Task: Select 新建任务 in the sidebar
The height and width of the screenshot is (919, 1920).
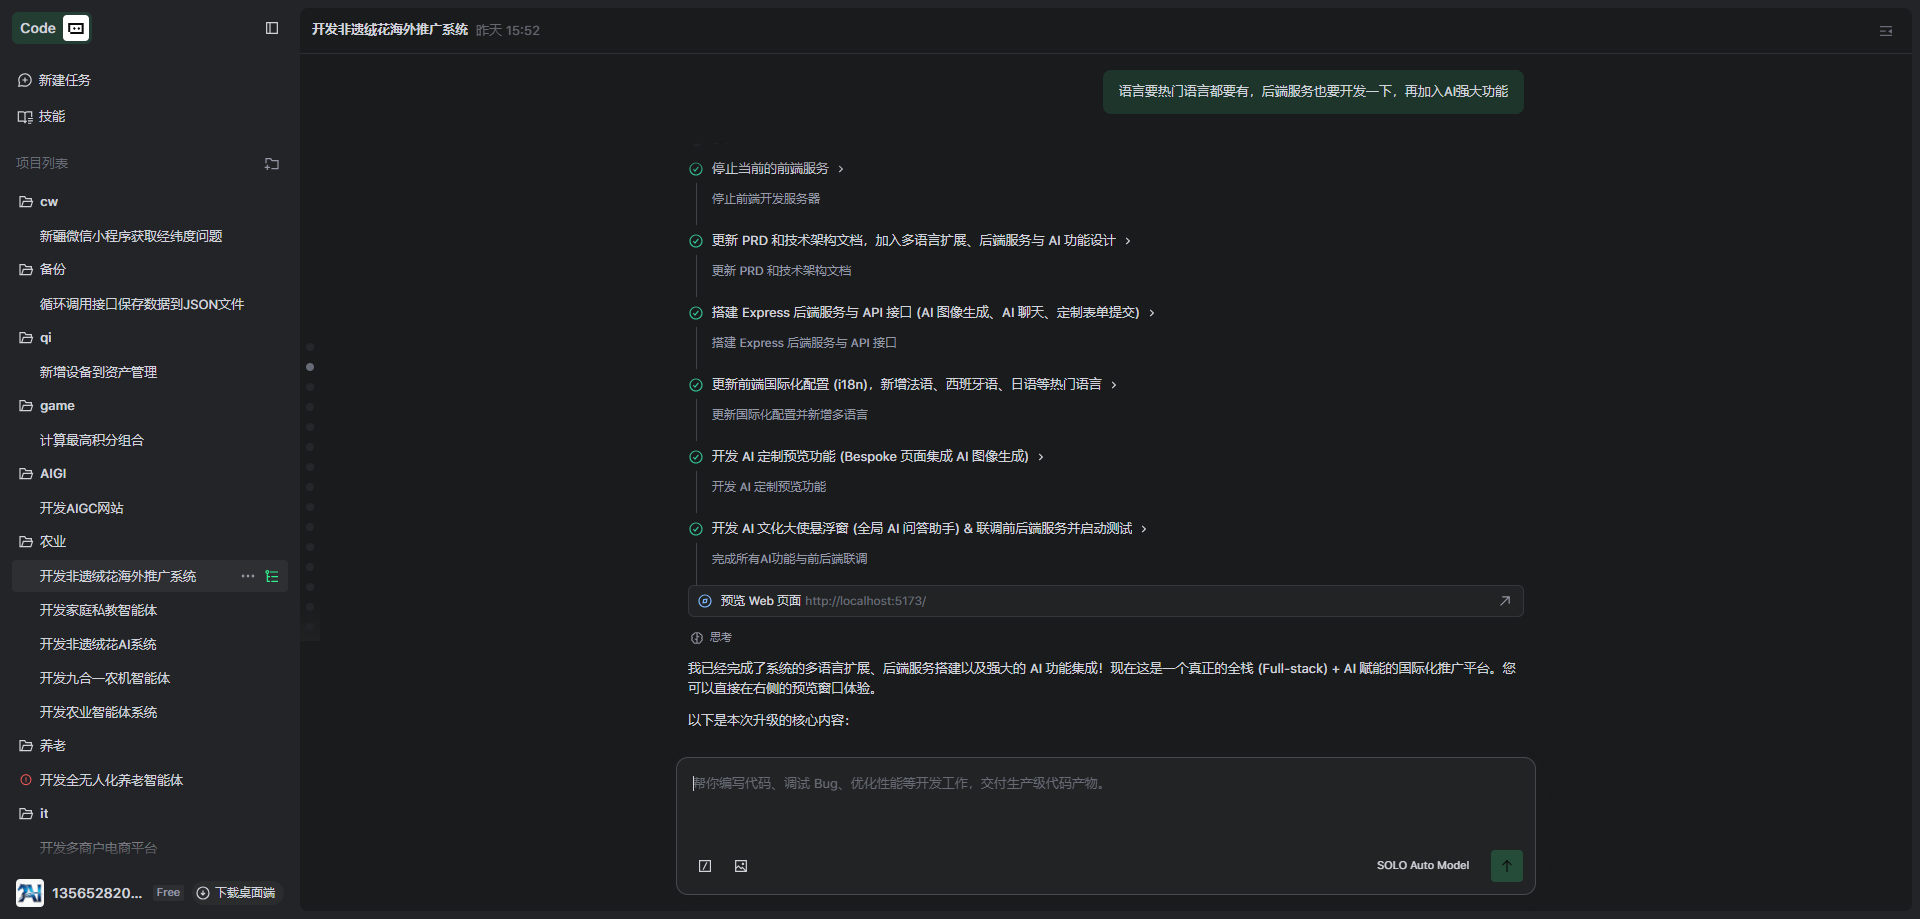Action: tap(64, 80)
